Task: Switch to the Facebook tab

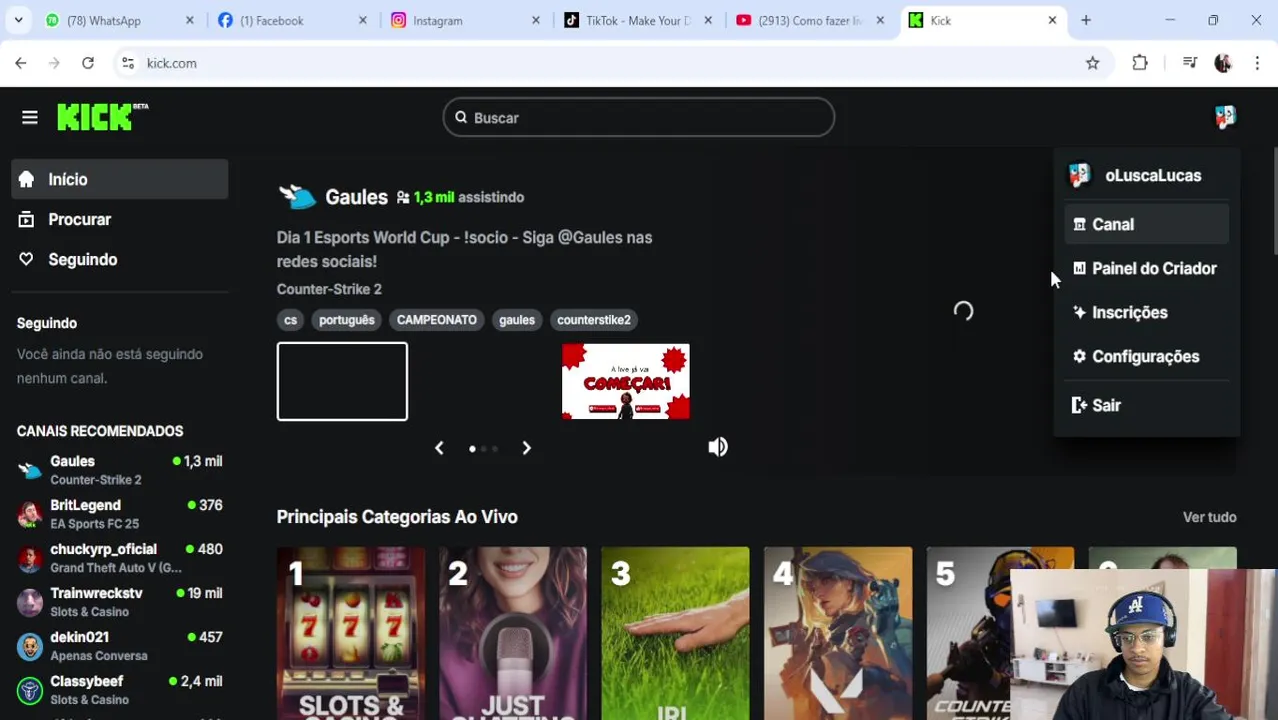Action: [292, 20]
